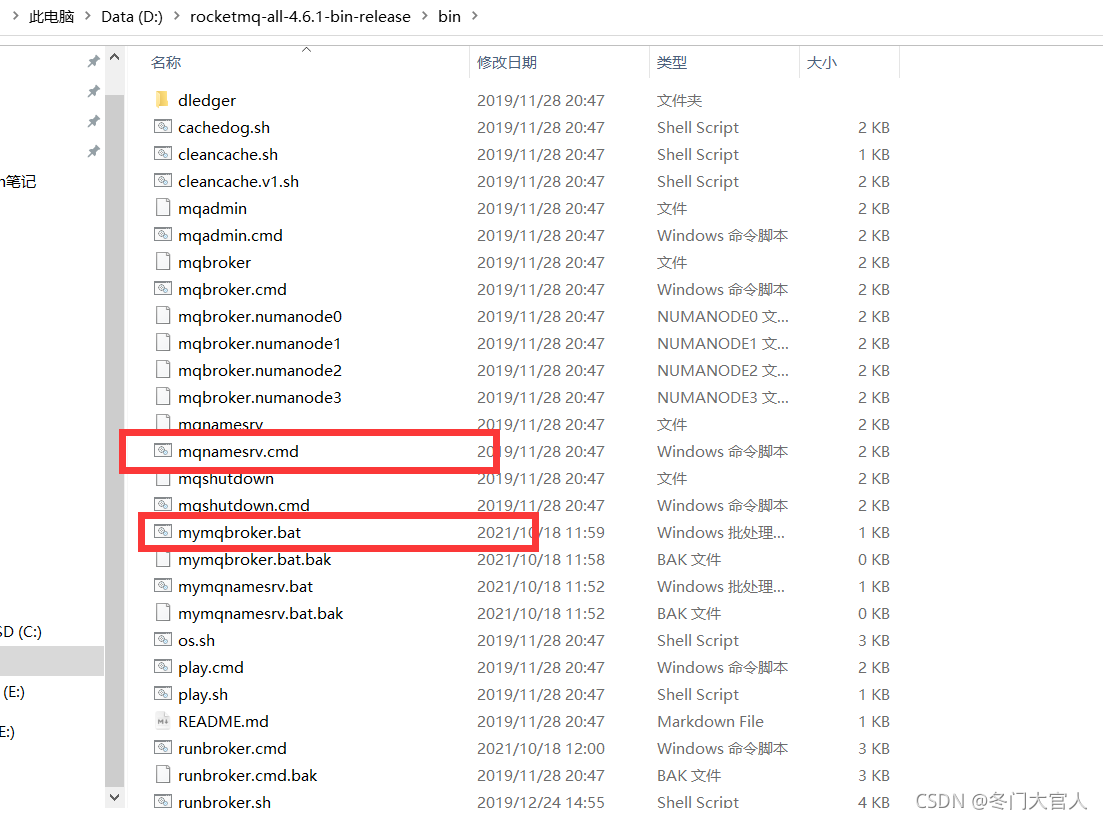
Task: Select the runbroker.cmd file name
Action: pos(232,749)
